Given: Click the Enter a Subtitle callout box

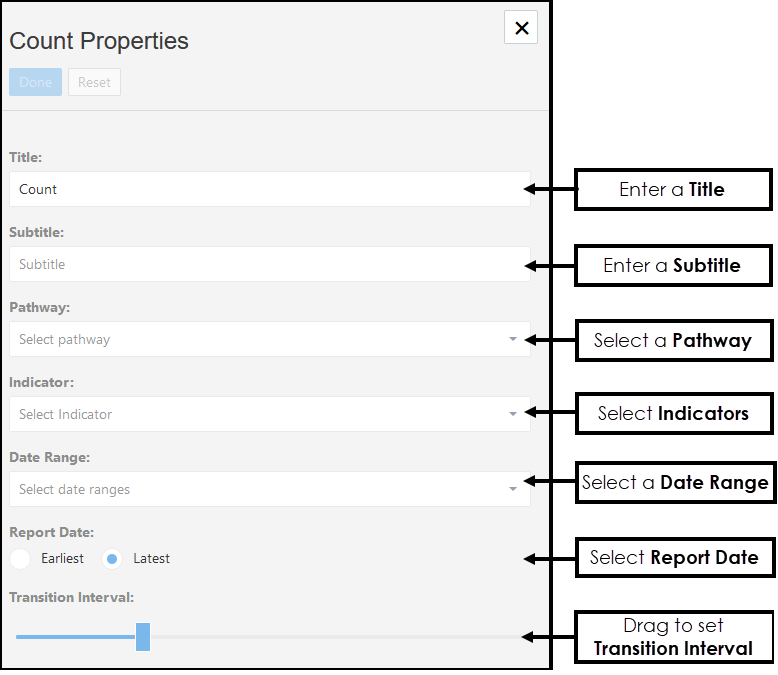Looking at the screenshot, I should coord(672,265).
